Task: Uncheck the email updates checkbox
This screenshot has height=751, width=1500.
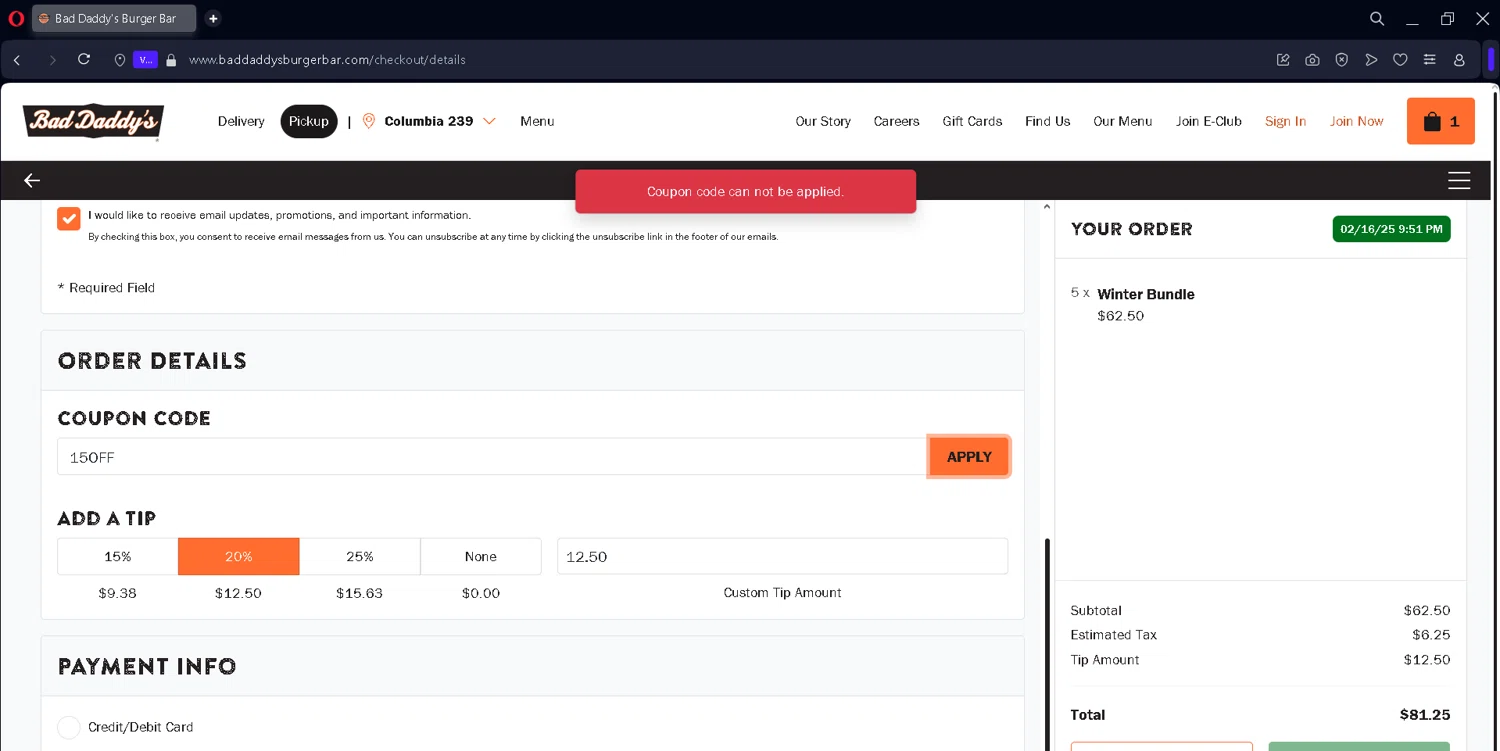Action: pos(69,218)
